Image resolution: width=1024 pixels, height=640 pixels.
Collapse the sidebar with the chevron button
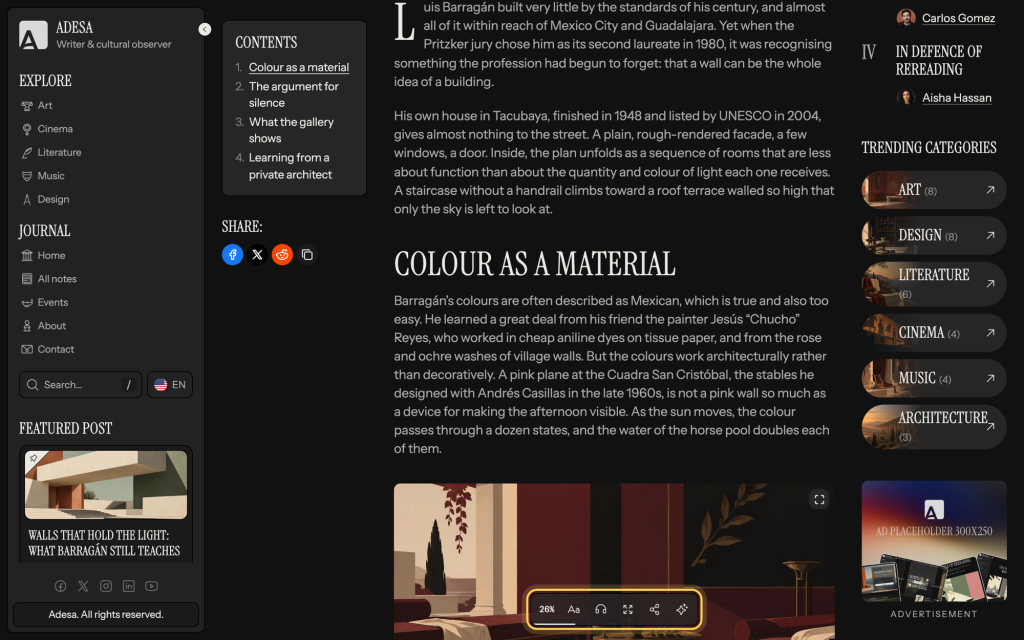coord(204,29)
